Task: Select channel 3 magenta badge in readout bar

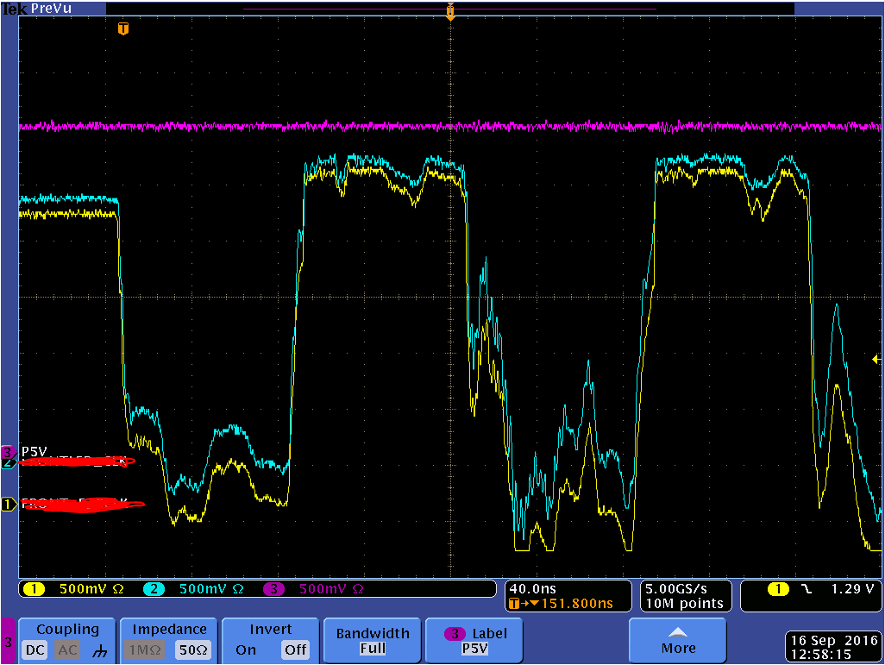Action: [x=273, y=589]
